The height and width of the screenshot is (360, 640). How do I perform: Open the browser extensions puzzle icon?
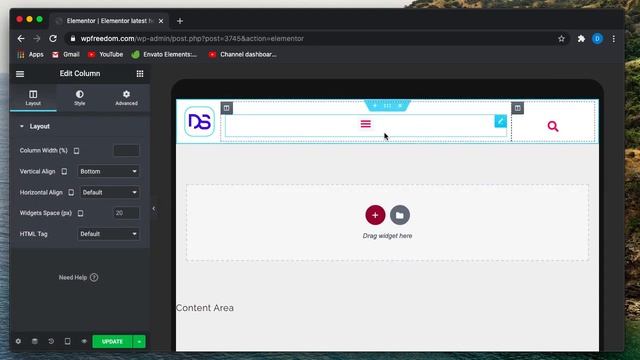581,39
